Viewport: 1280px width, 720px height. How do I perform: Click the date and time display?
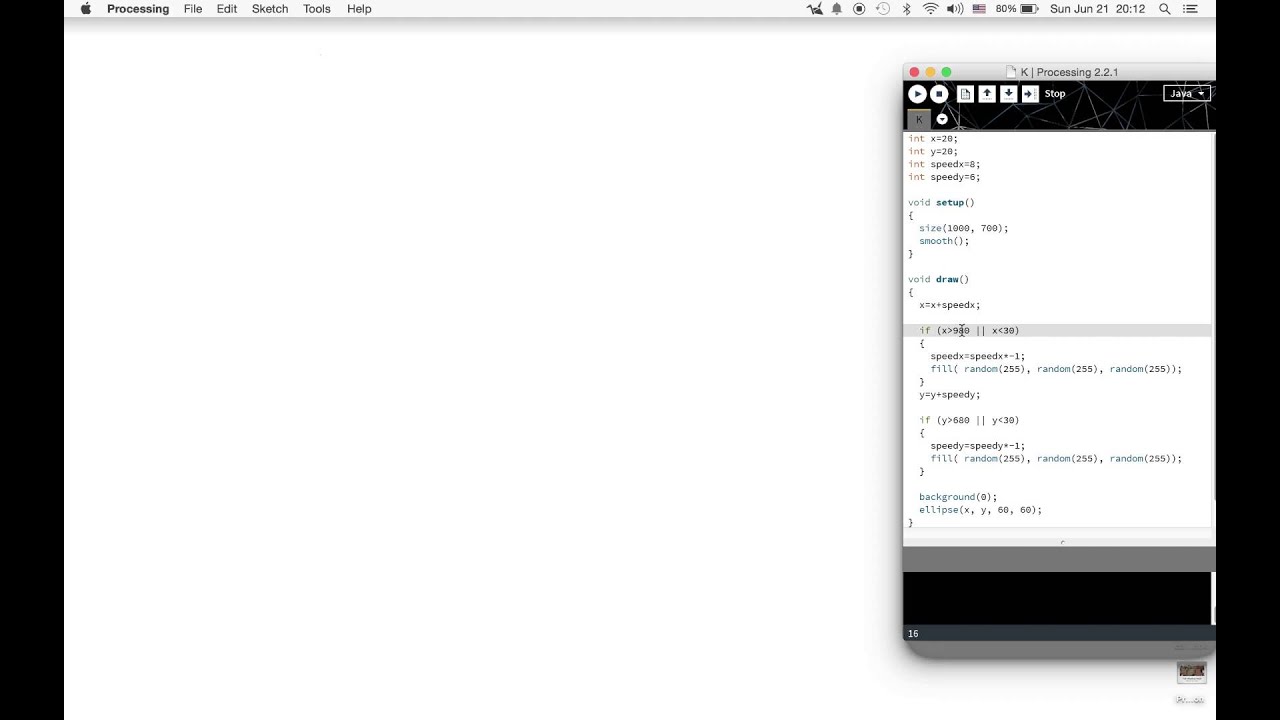pyautogui.click(x=1098, y=9)
